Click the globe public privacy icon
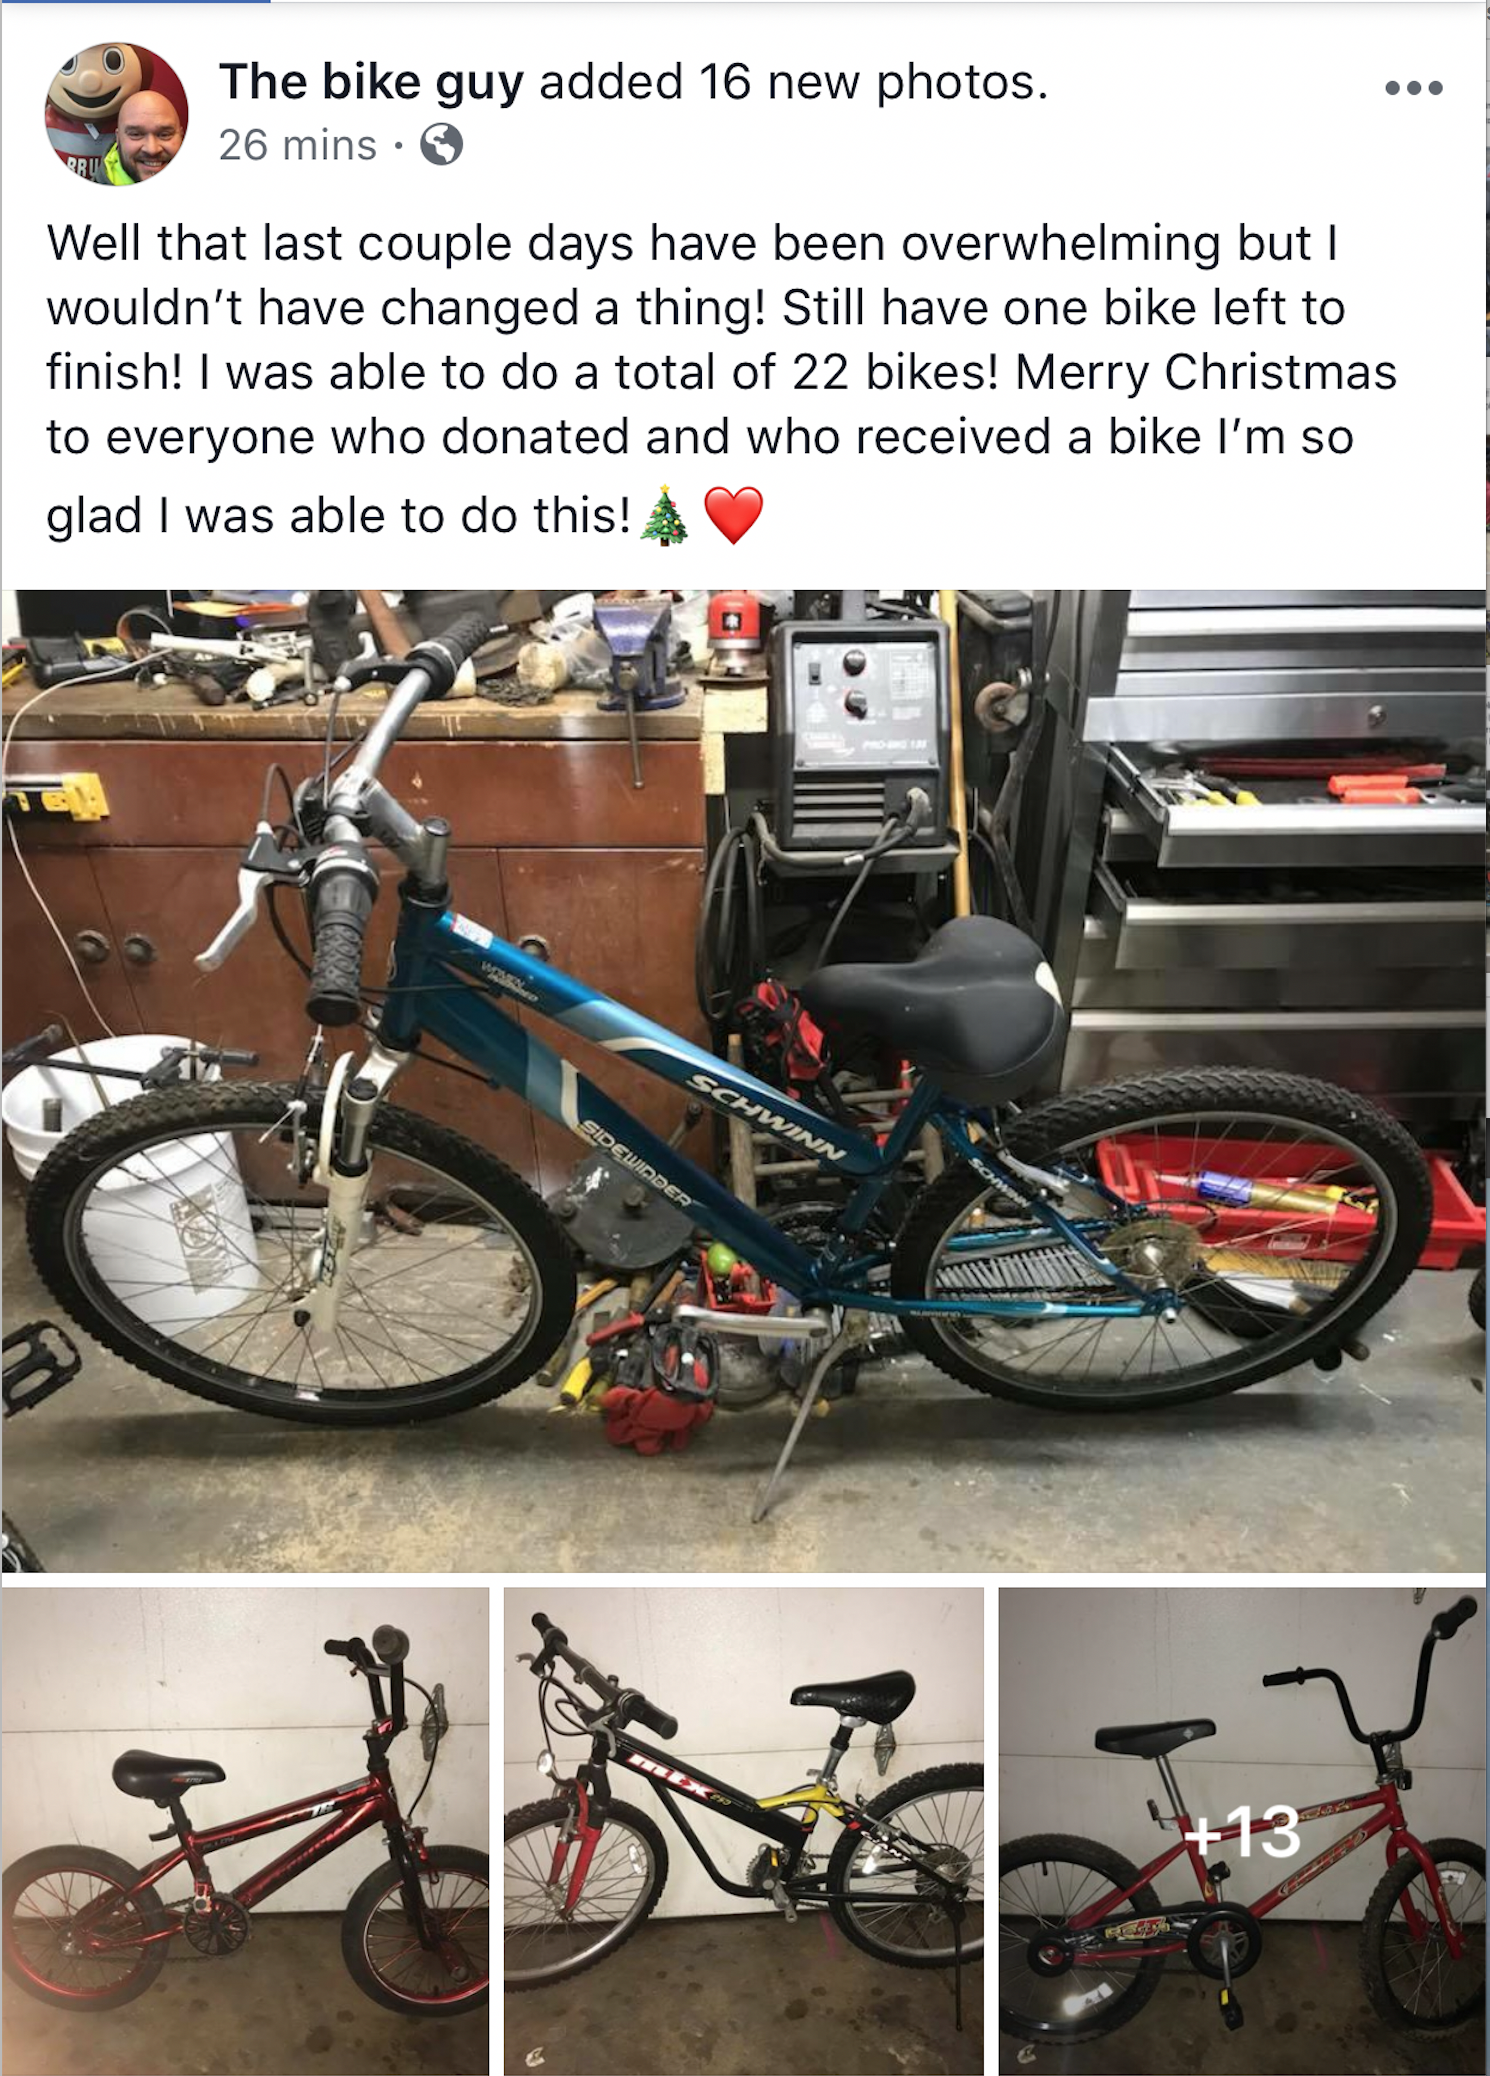This screenshot has height=2076, width=1490. click(x=441, y=146)
